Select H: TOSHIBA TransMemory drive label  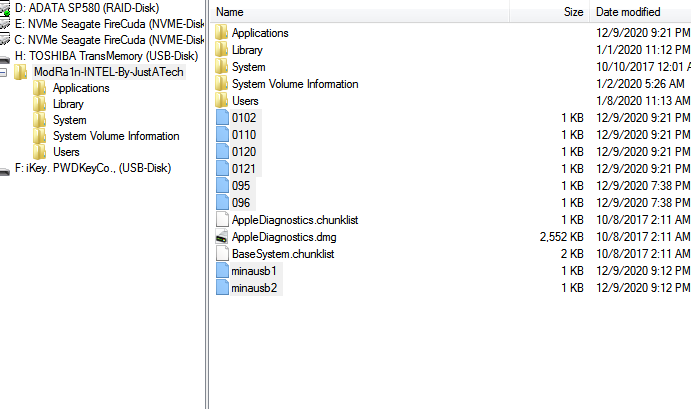(x=107, y=56)
